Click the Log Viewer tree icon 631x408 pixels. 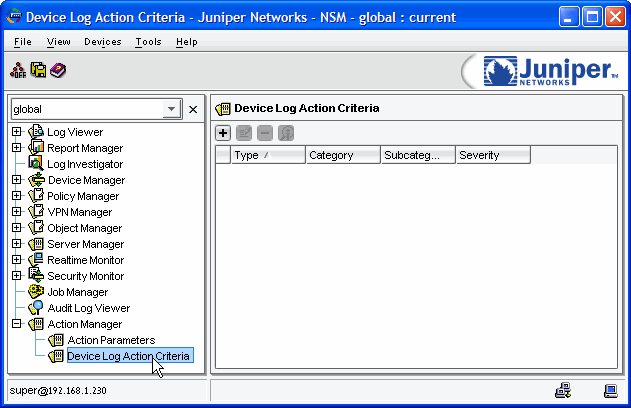click(36, 132)
